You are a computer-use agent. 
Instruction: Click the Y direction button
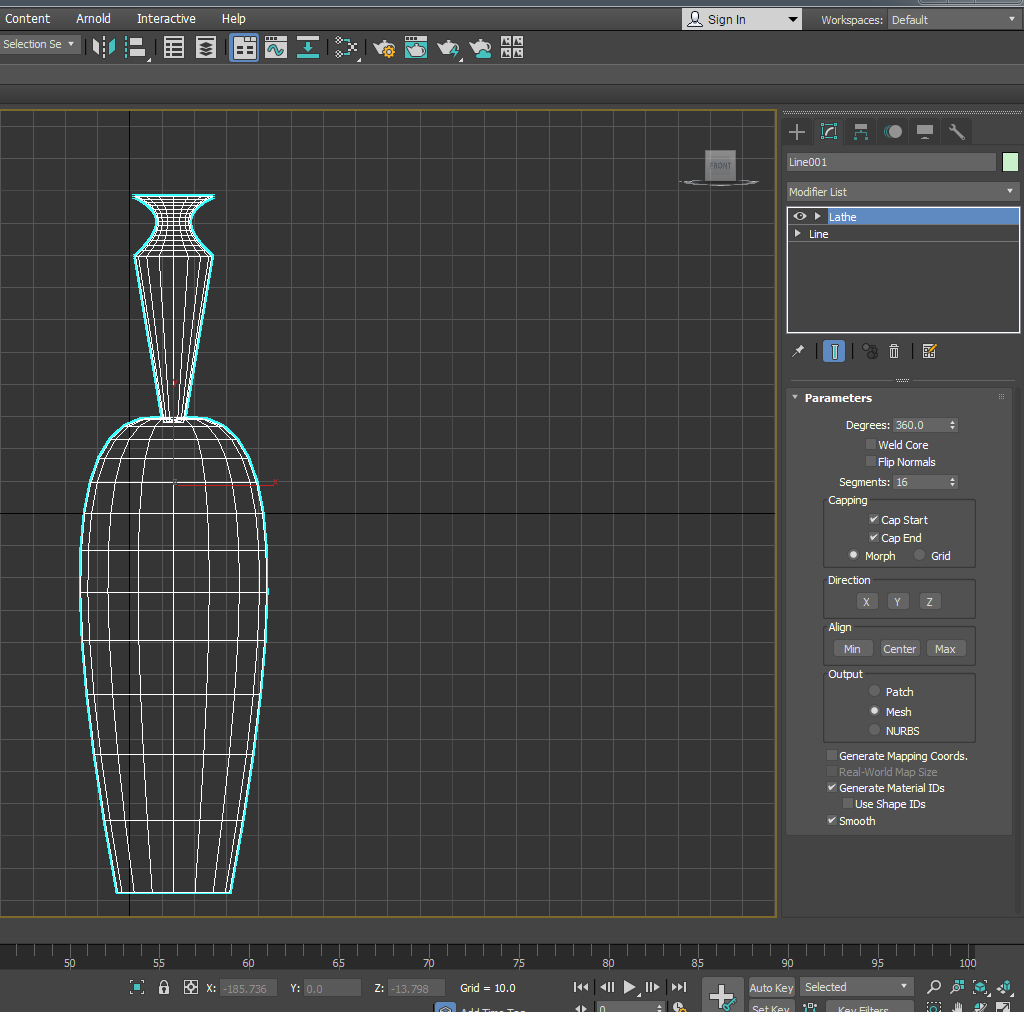tap(898, 602)
